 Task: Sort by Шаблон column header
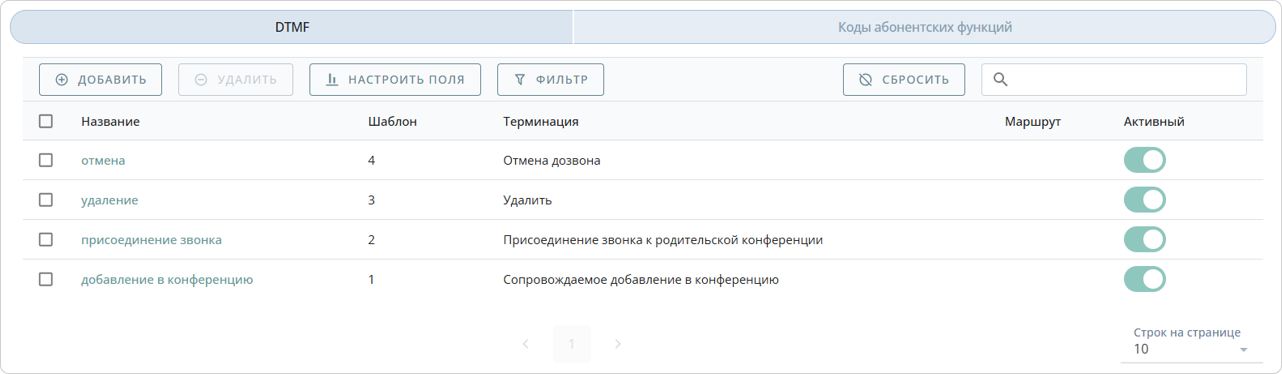click(x=392, y=121)
